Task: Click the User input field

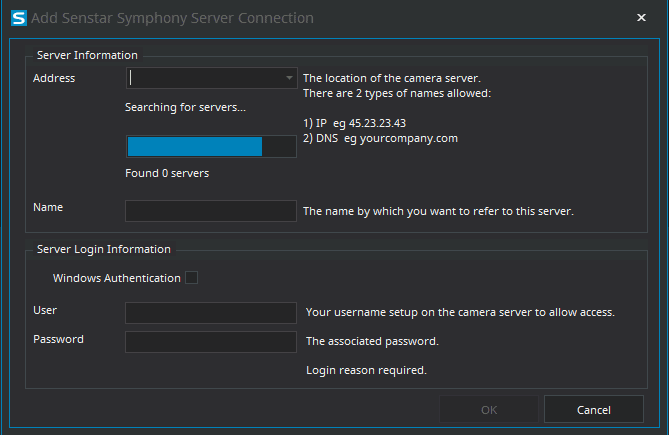Action: click(x=211, y=313)
